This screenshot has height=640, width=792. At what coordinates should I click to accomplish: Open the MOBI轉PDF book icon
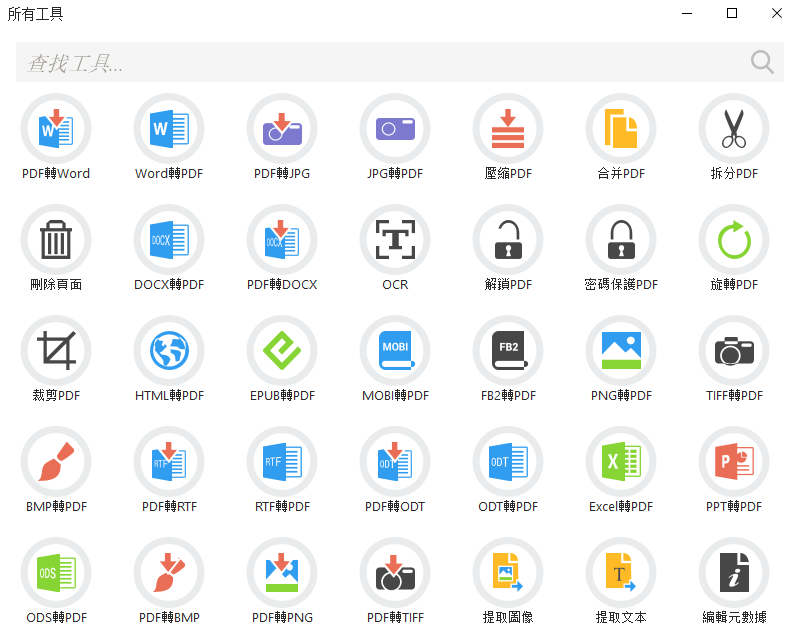click(395, 351)
